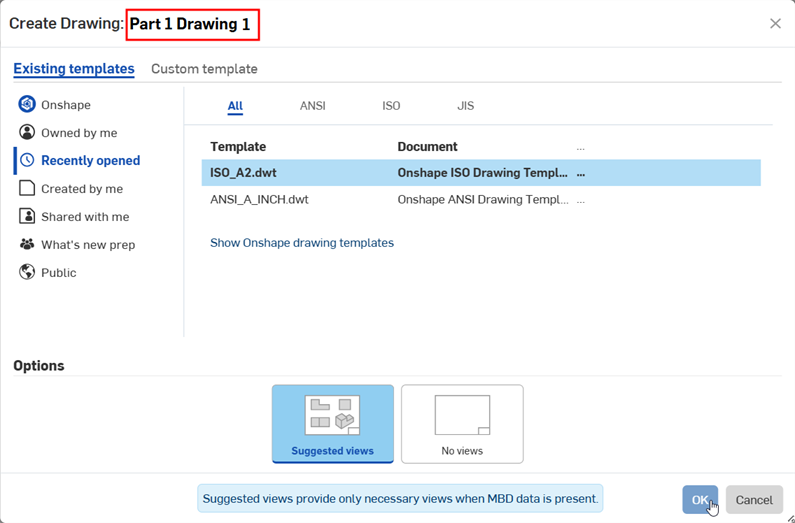Image resolution: width=795 pixels, height=523 pixels.
Task: Click the ellipsis in the ANSI_A_INCH.dwt row
Action: 581,200
